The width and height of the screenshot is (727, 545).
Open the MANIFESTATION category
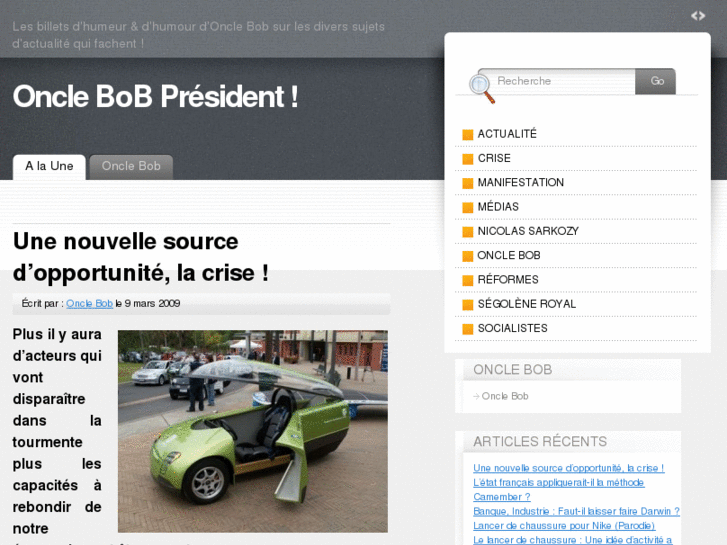(521, 182)
